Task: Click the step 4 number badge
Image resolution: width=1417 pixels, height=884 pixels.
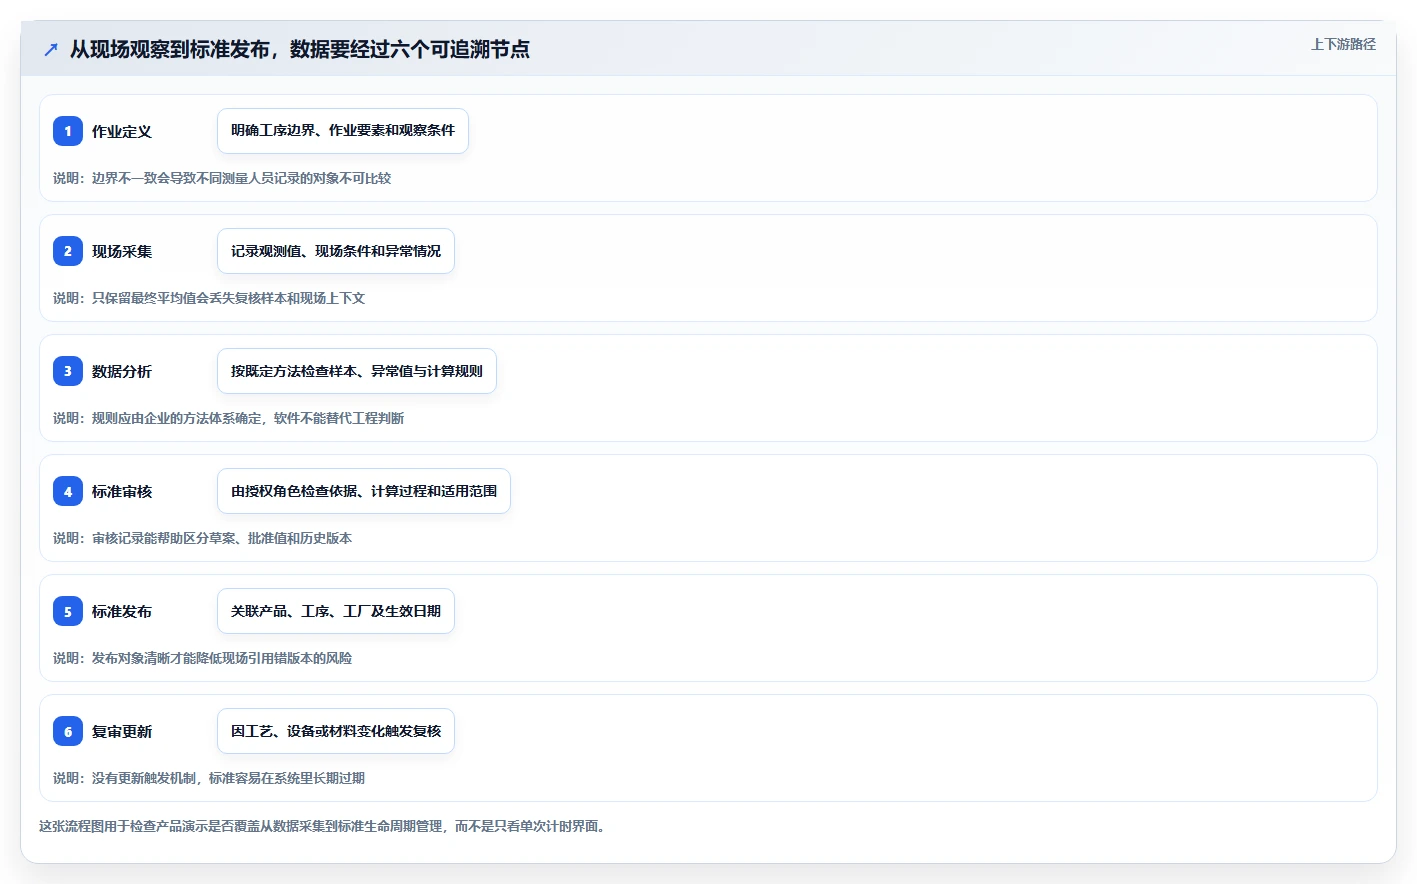Action: point(68,491)
